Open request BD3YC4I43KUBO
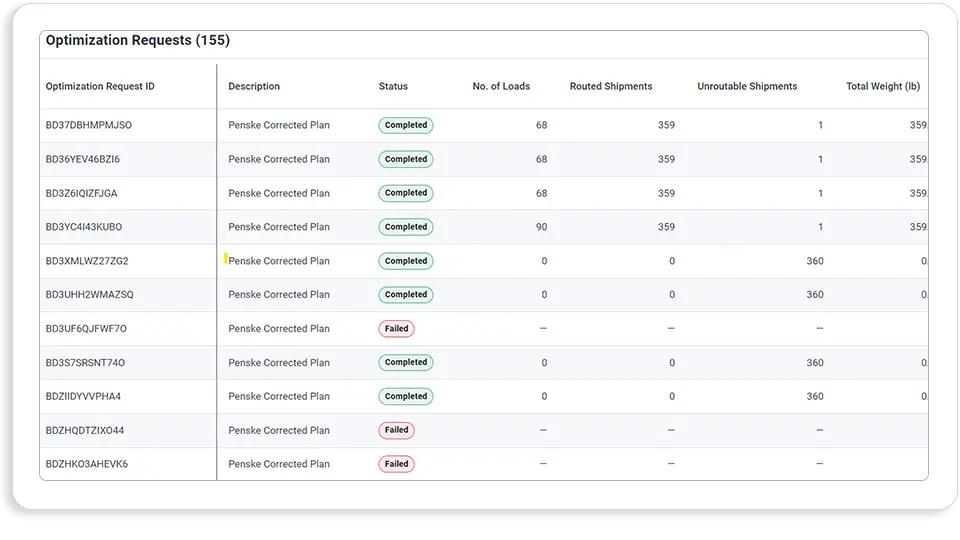960x540 pixels. (x=84, y=228)
